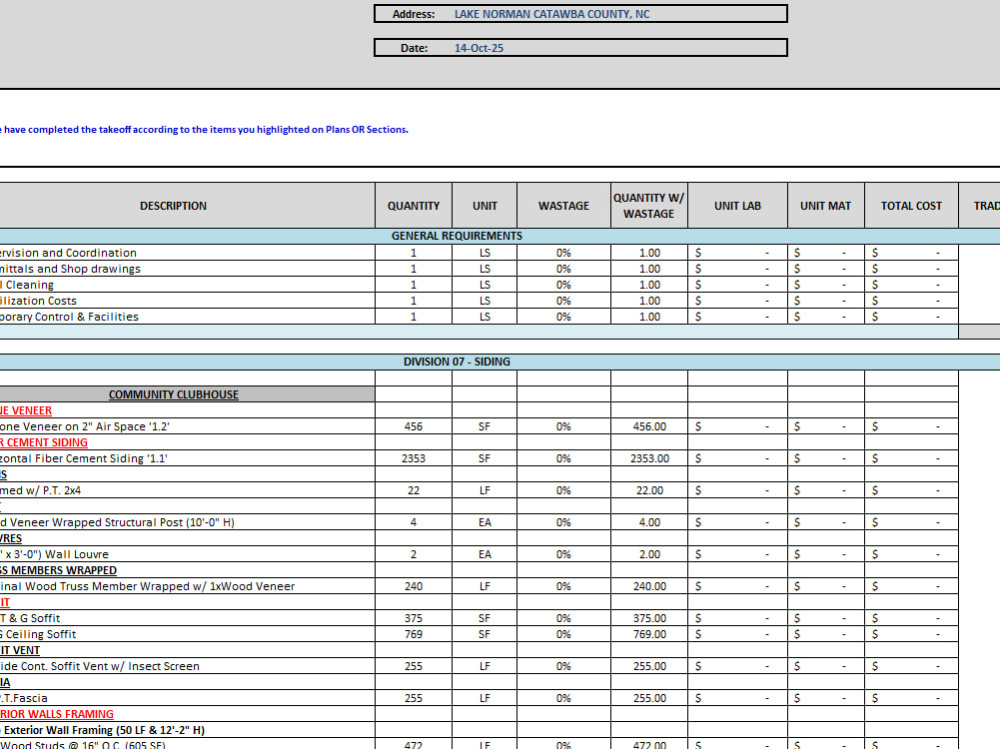This screenshot has height=749, width=1000.
Task: Select the Structural Post unit EA cell
Action: 485,522
